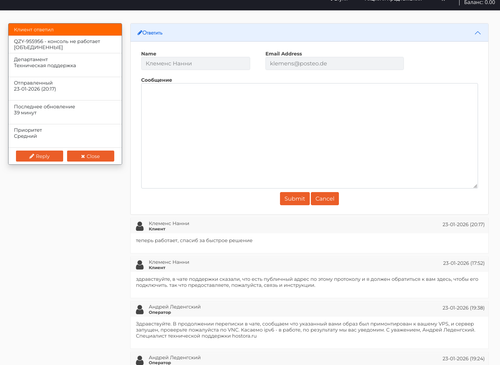Click the orange Reply button in the sidebar
Viewport: 500px width, 365px height.
pyautogui.click(x=39, y=156)
